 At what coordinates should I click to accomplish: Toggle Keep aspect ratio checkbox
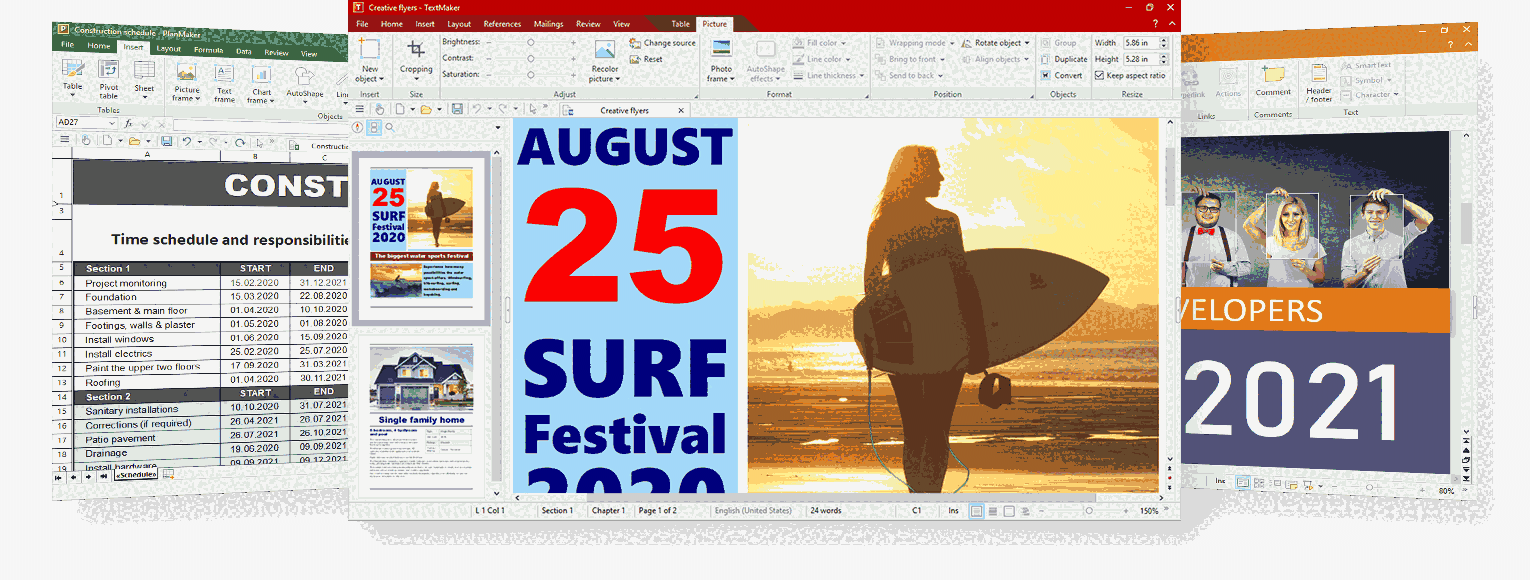pyautogui.click(x=1099, y=75)
